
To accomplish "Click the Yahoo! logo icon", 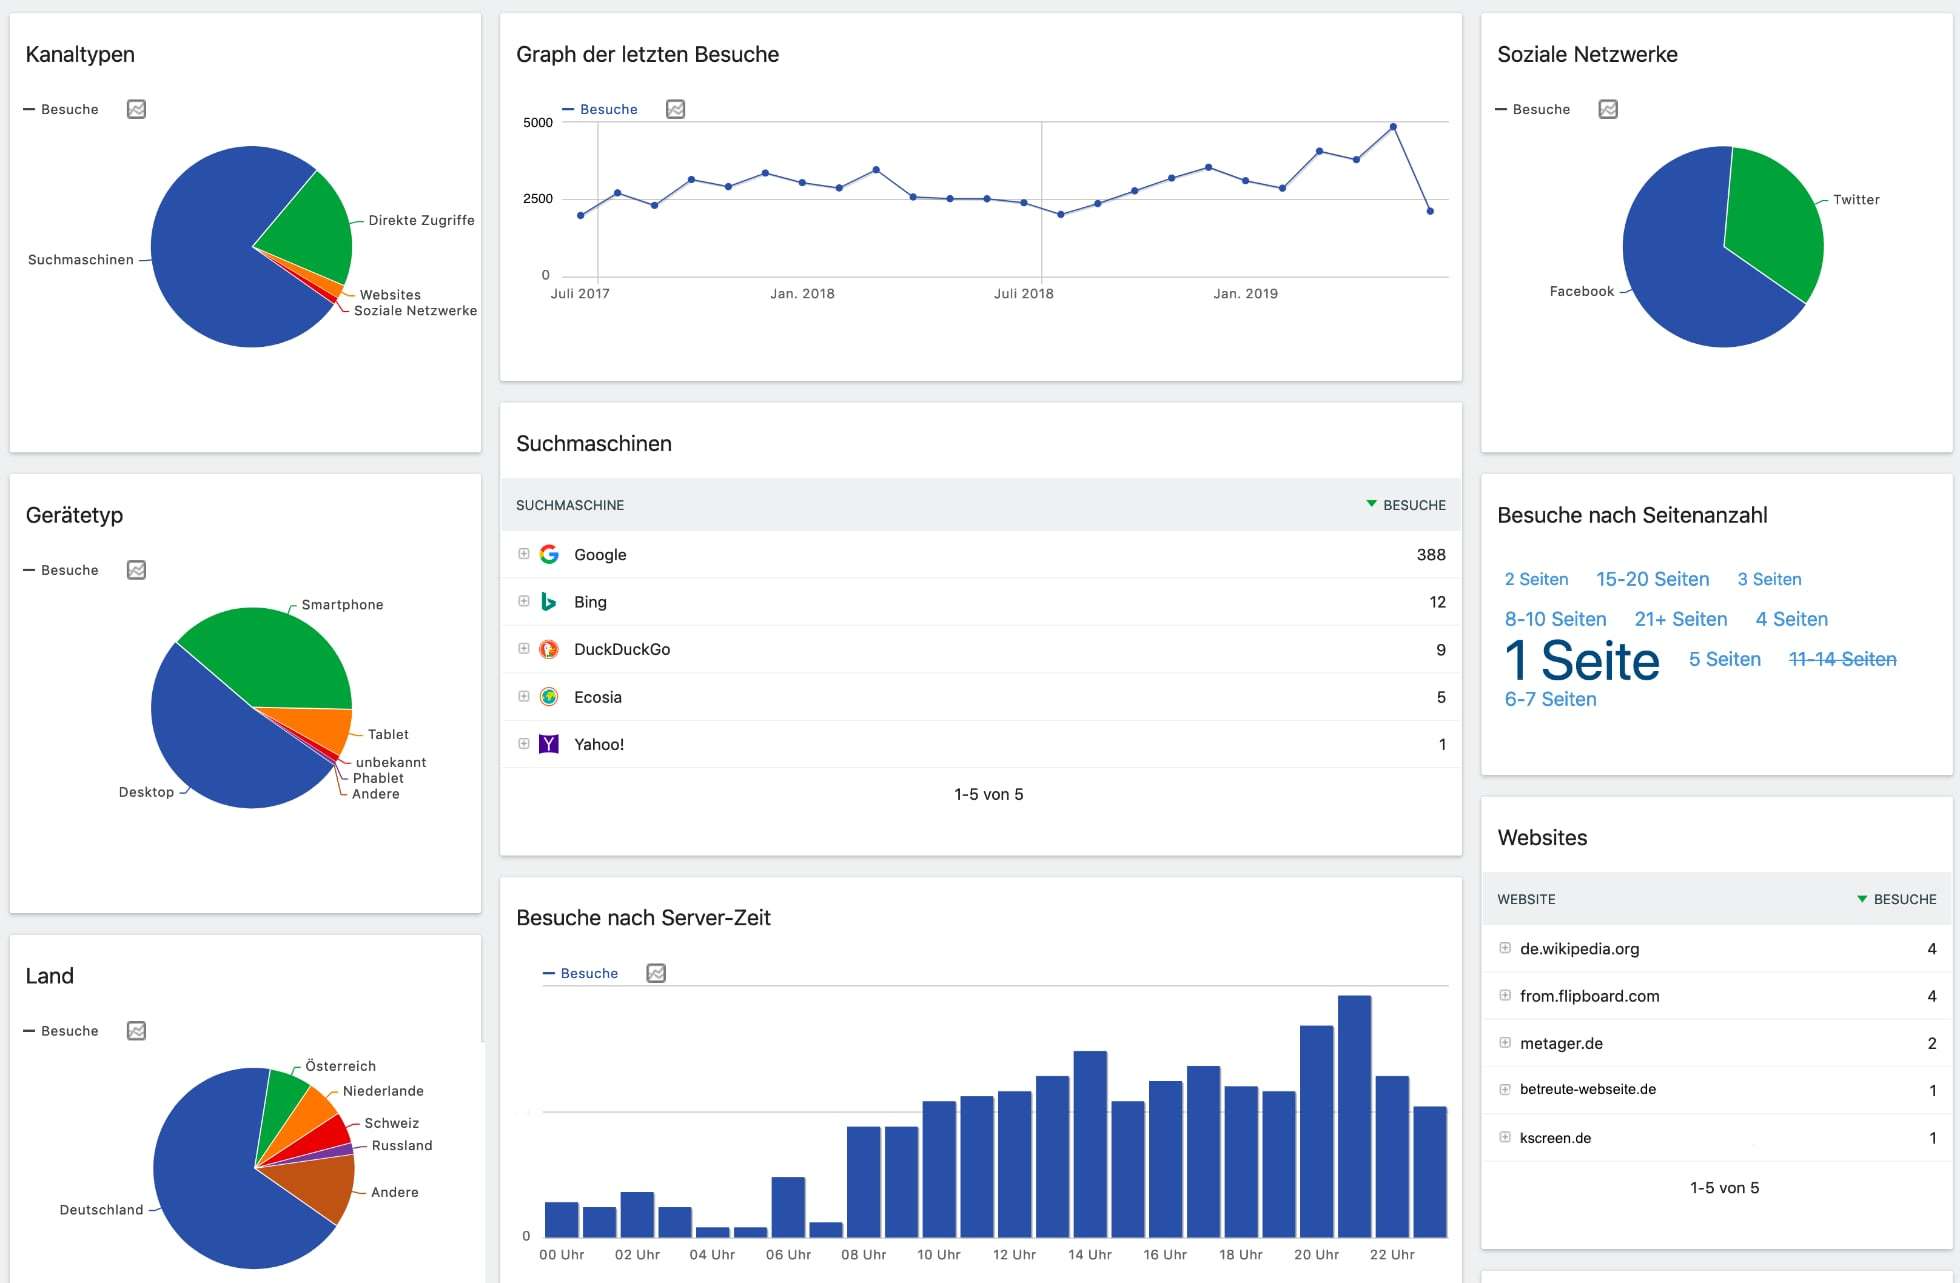I will 549,744.
